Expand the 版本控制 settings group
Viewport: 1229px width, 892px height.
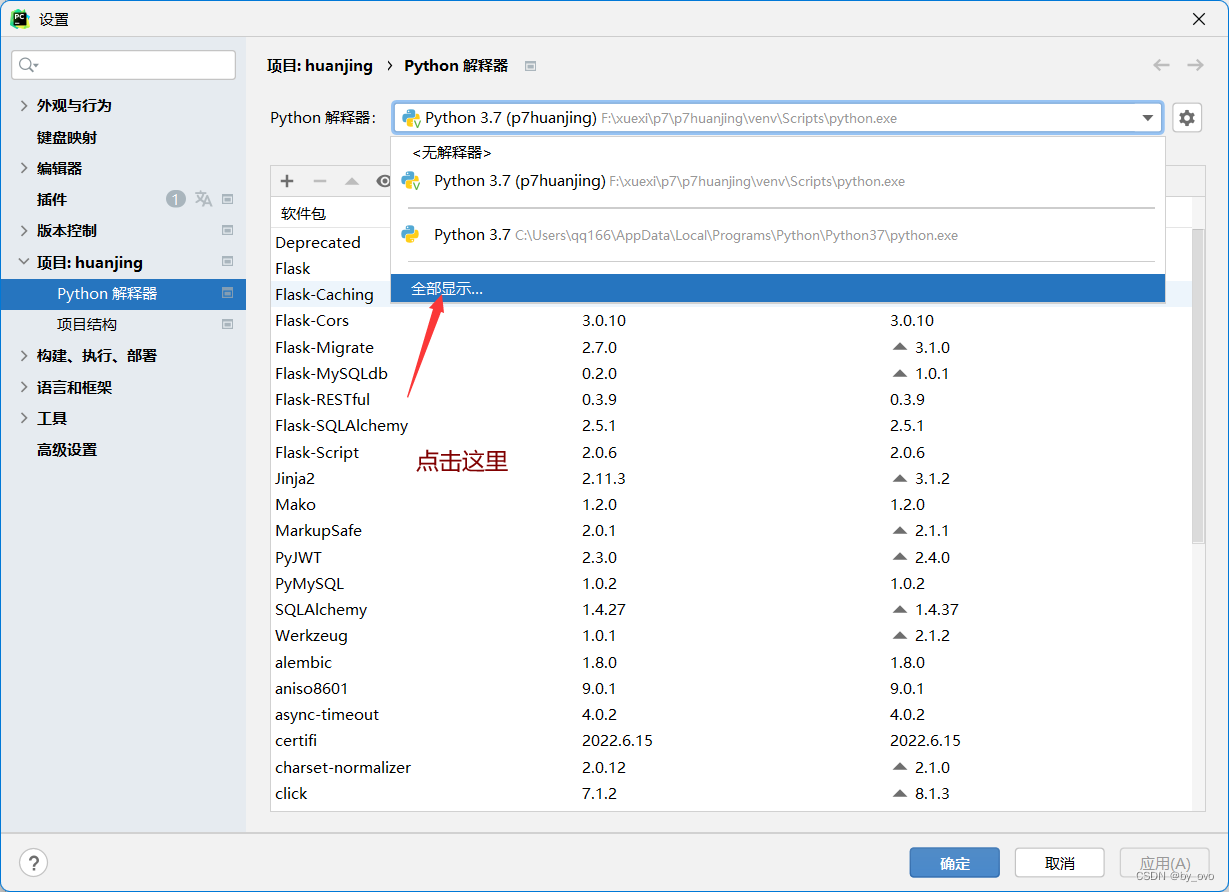pos(24,231)
